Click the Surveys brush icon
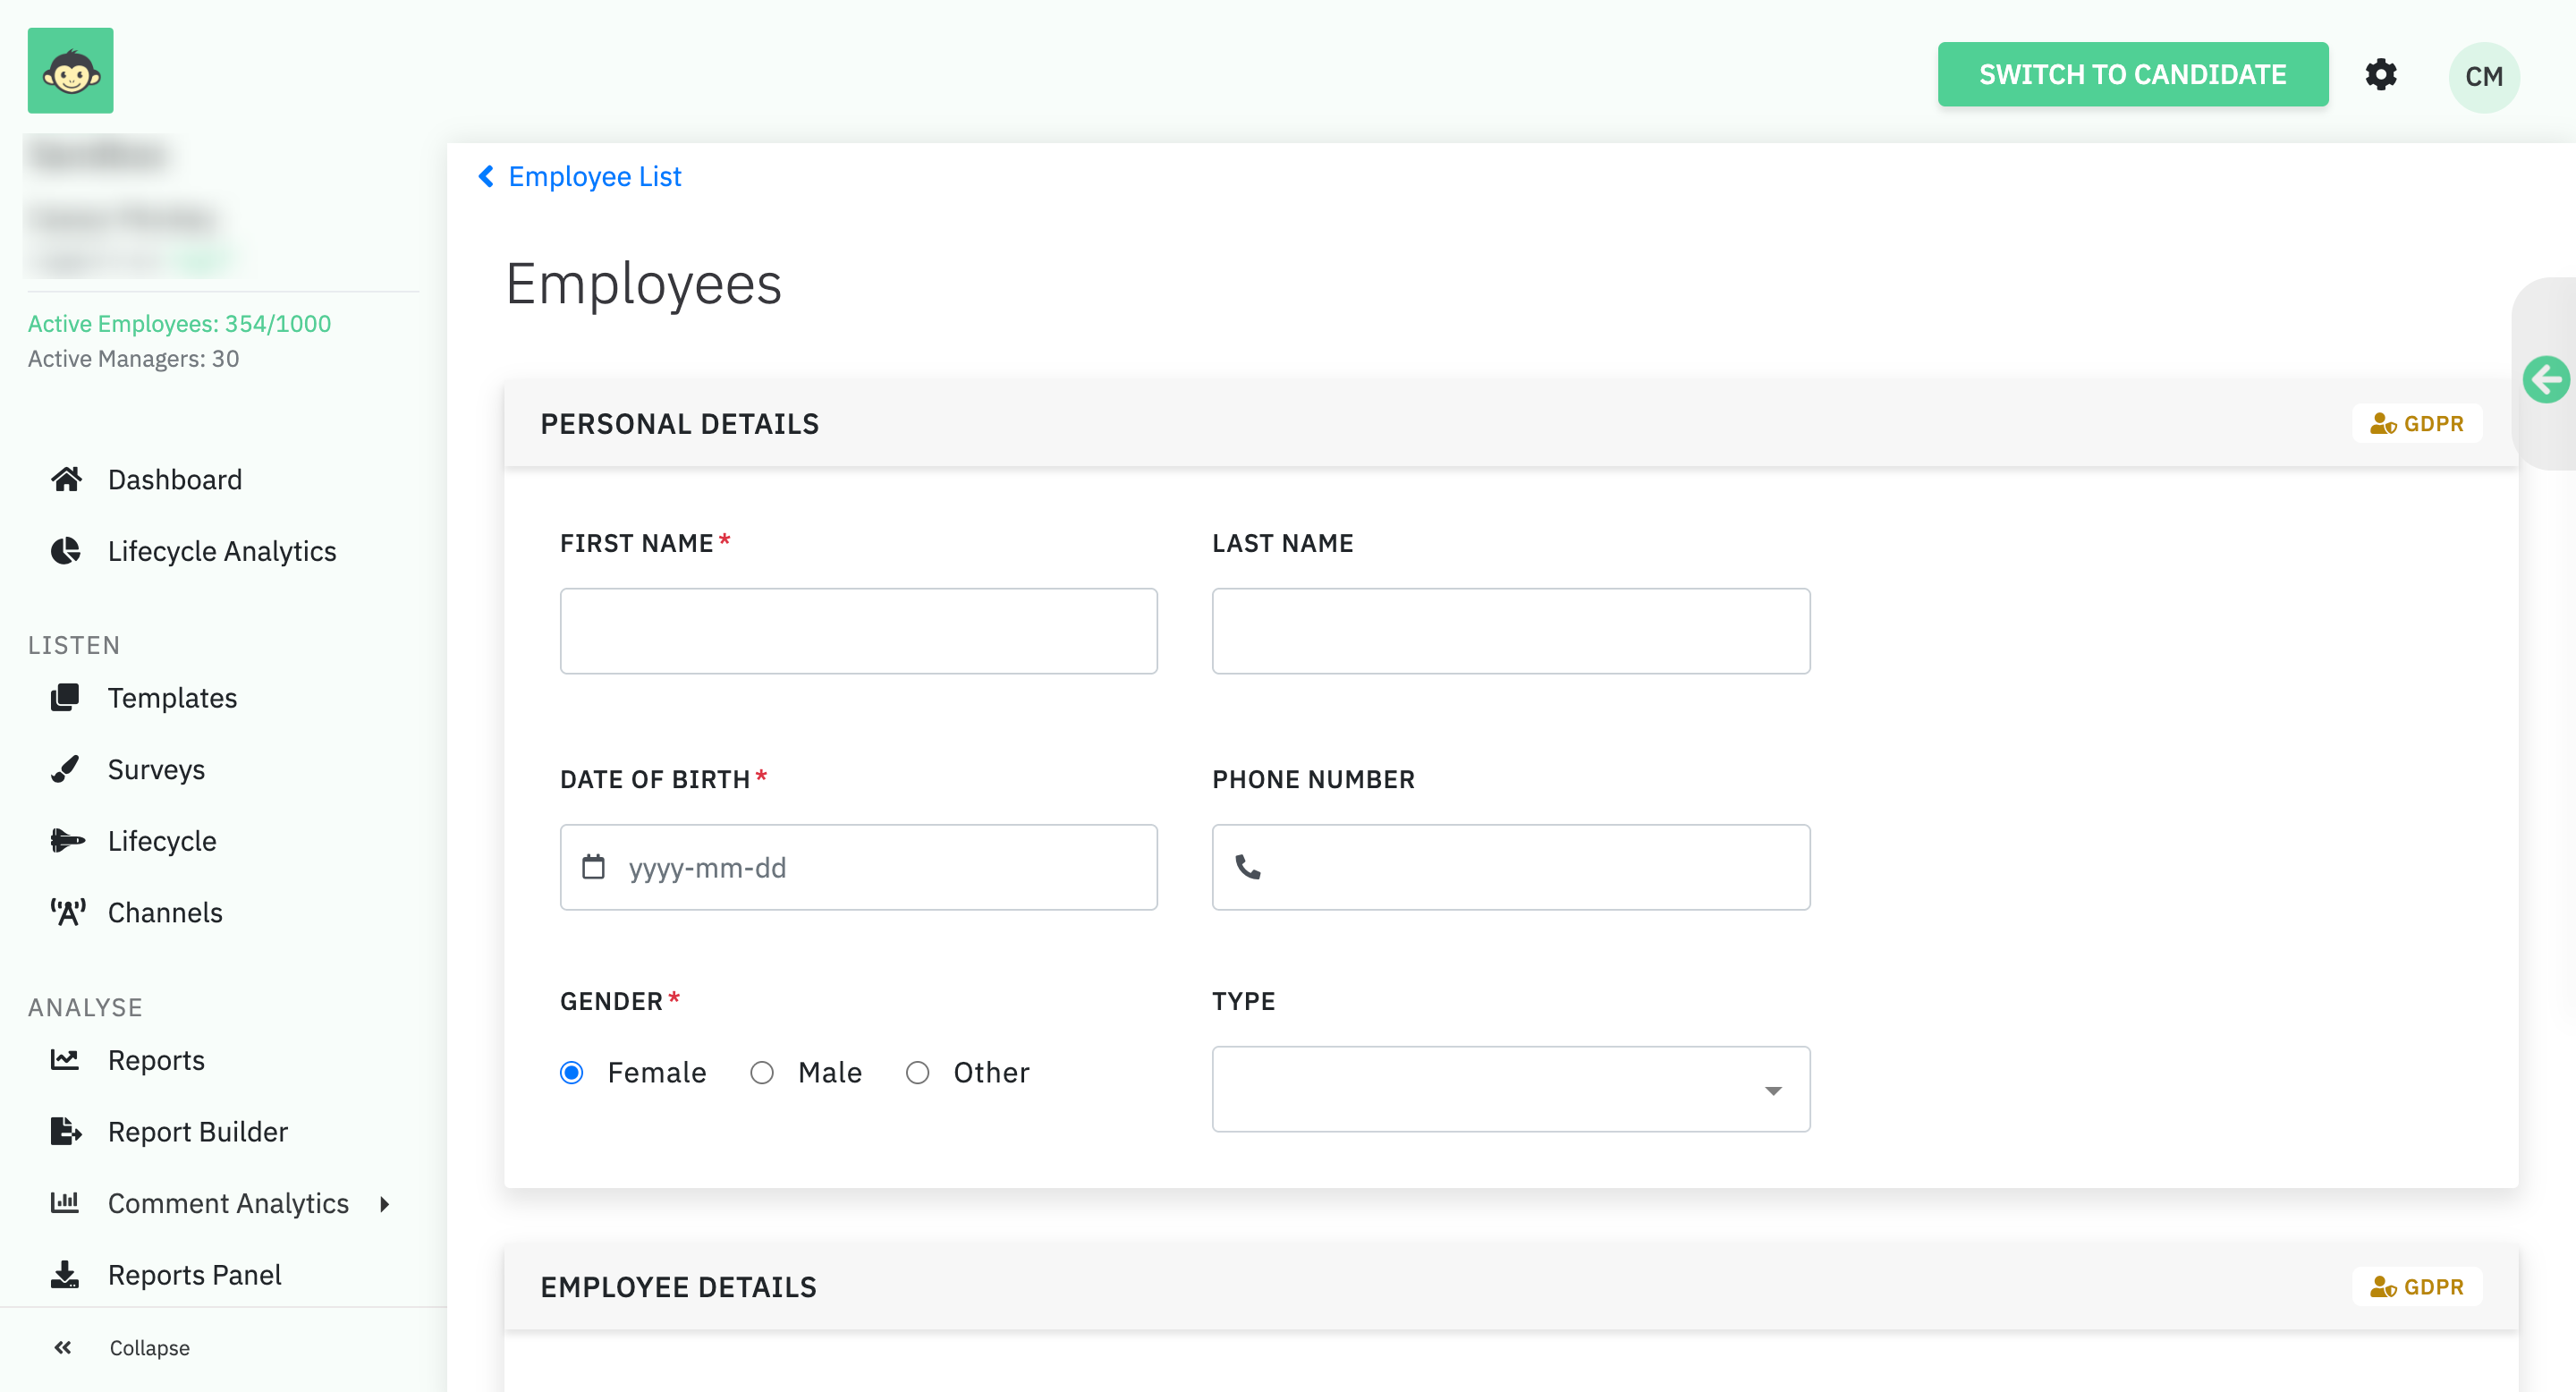Viewport: 2576px width, 1392px height. [x=66, y=769]
